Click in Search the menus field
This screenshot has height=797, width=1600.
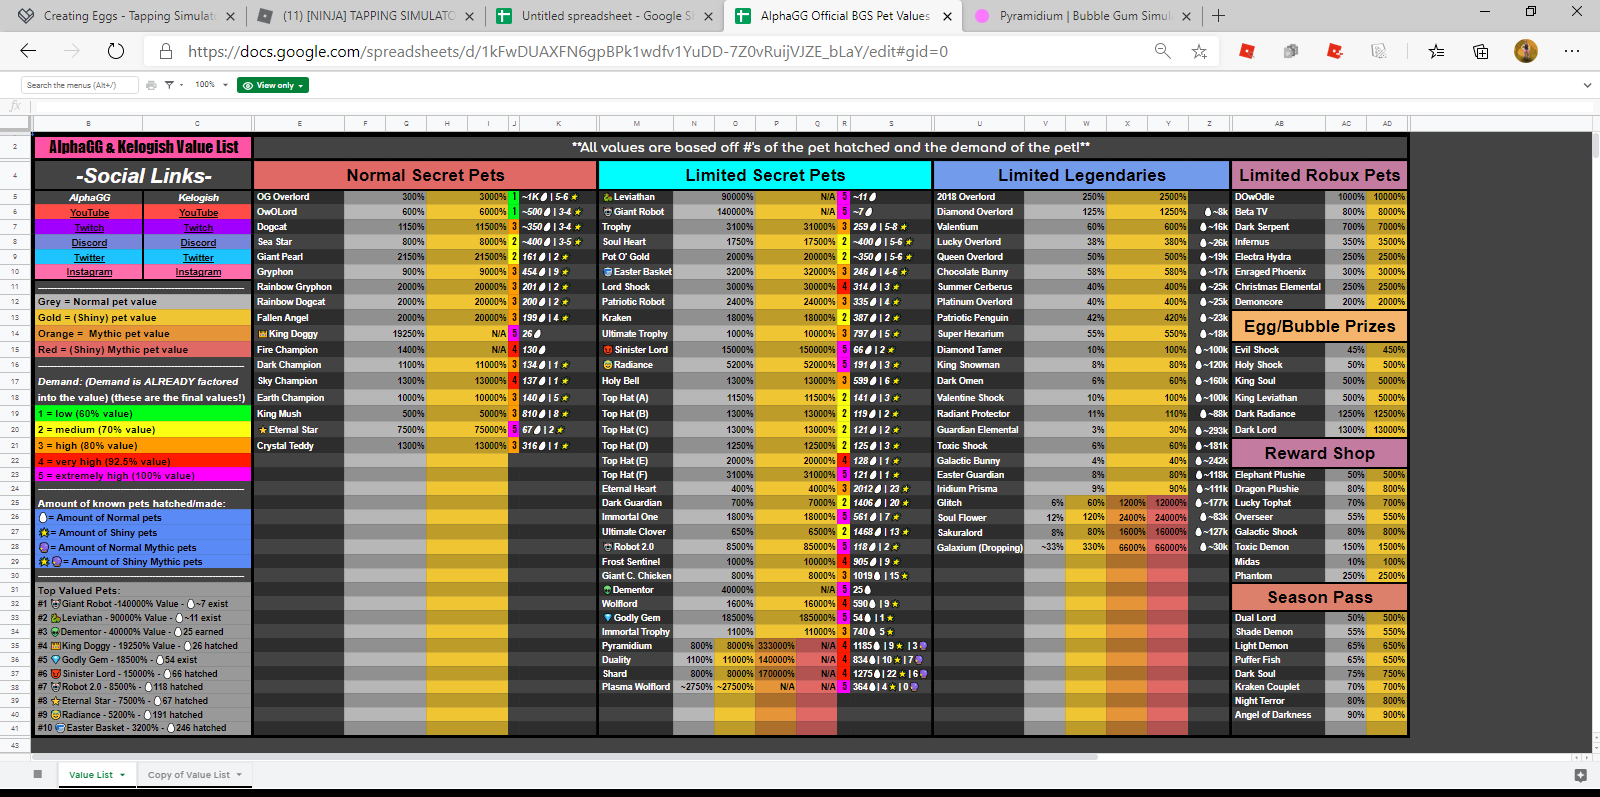[x=80, y=85]
